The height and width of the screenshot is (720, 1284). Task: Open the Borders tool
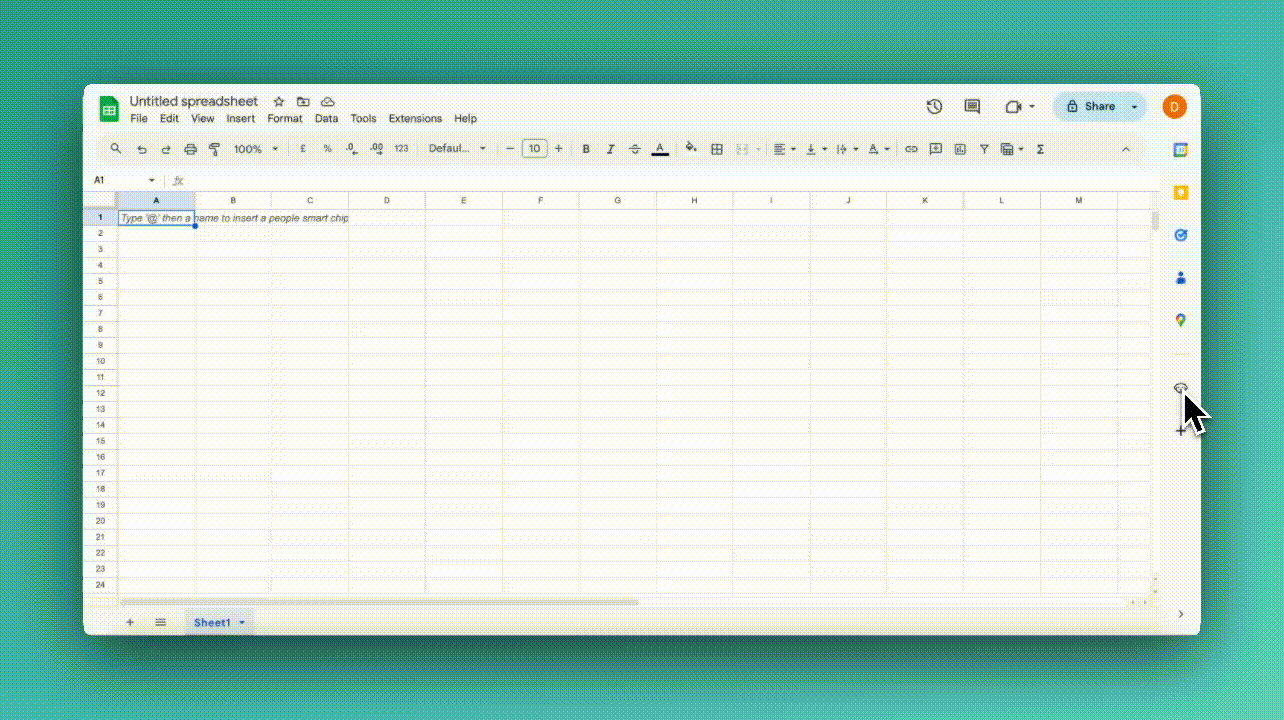(717, 149)
